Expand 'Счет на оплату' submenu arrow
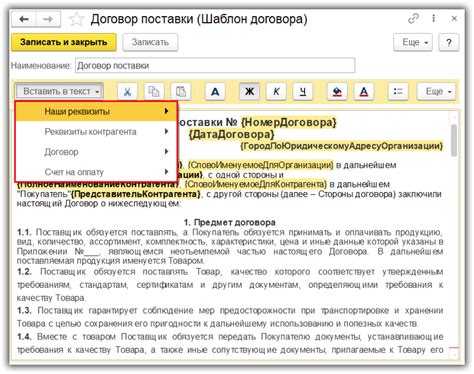Image resolution: width=474 pixels, height=374 pixels. 166,172
